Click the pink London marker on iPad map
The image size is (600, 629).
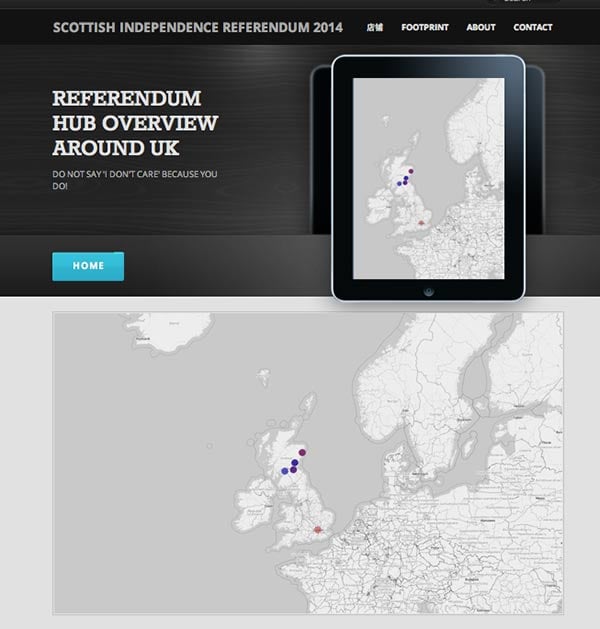coord(421,223)
